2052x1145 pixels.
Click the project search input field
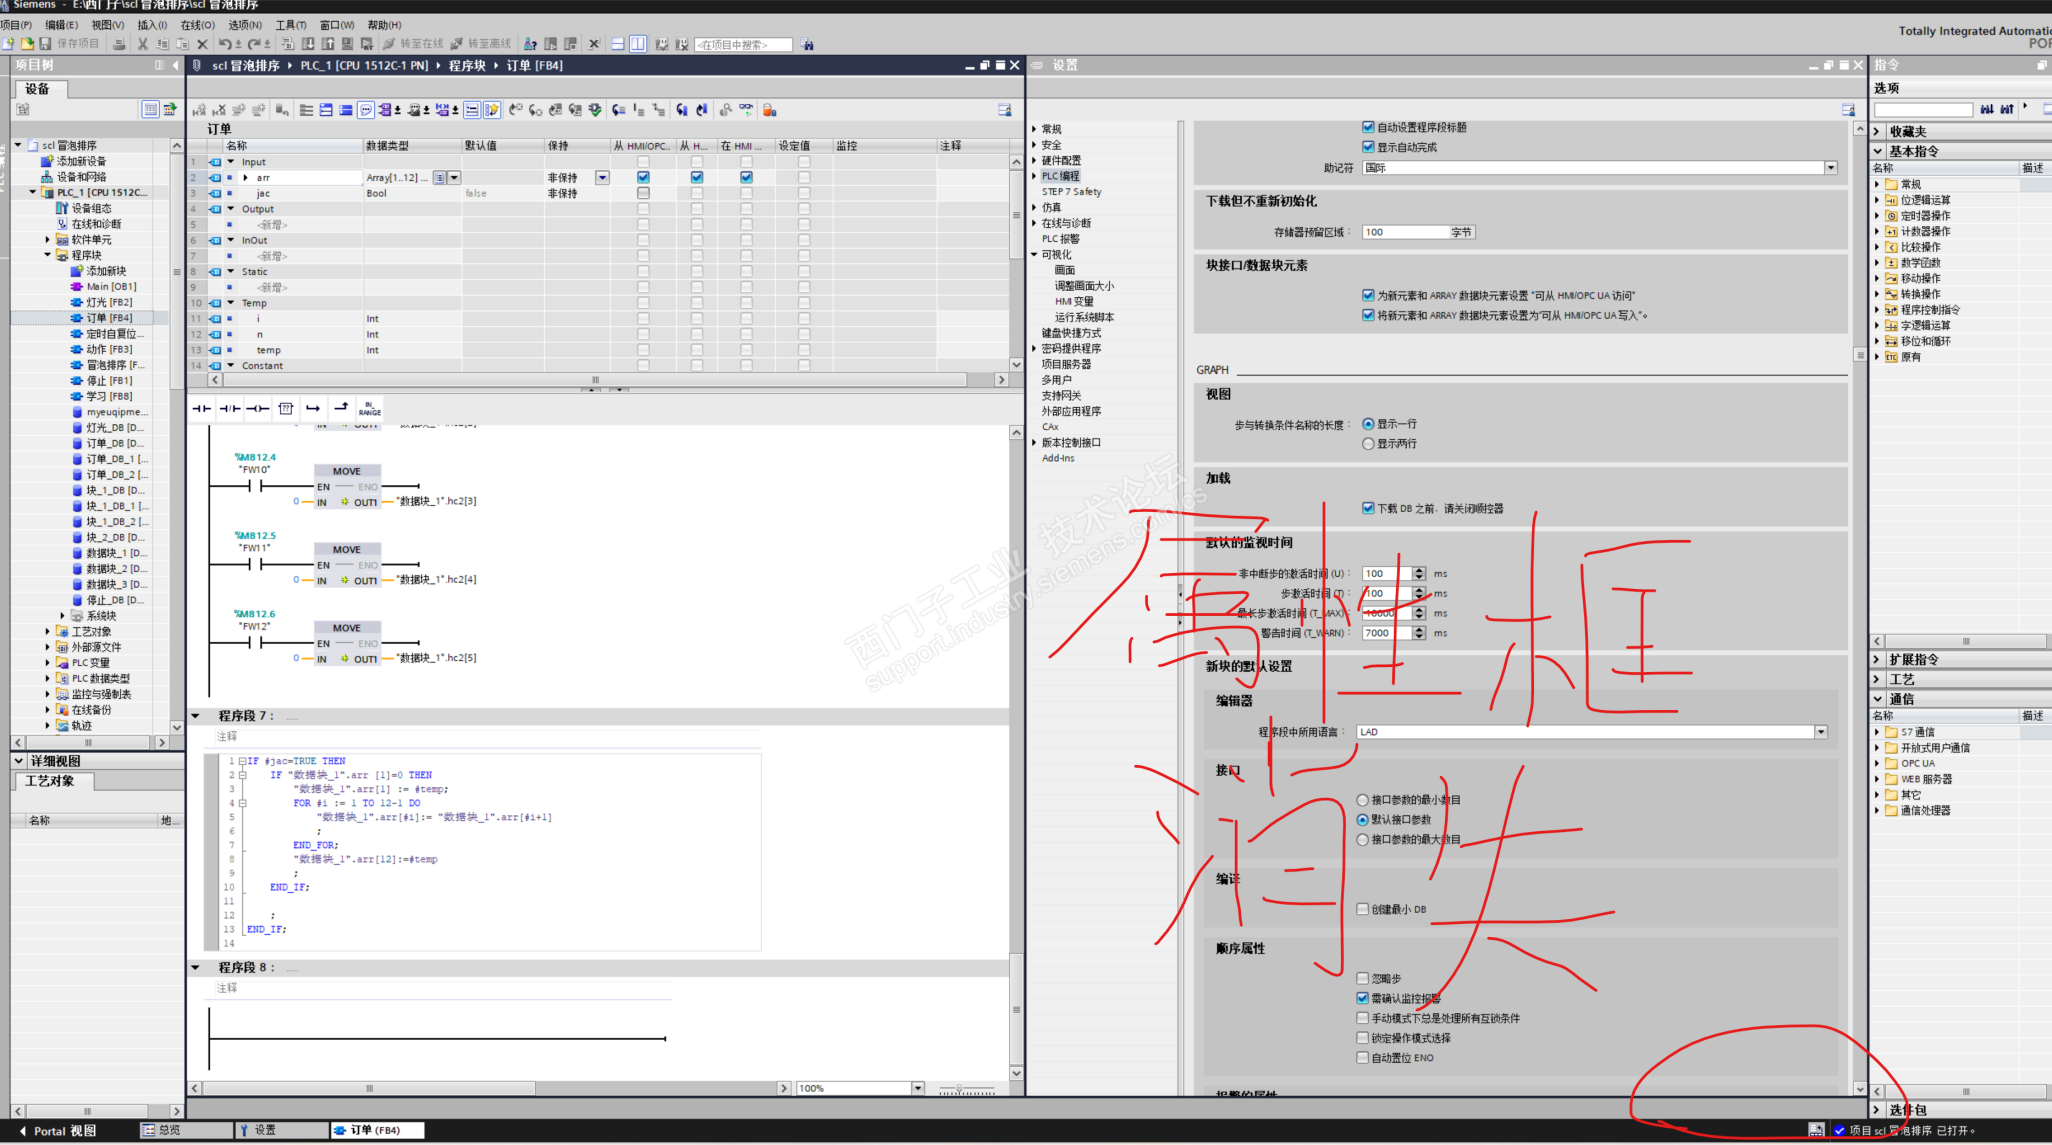click(x=742, y=45)
